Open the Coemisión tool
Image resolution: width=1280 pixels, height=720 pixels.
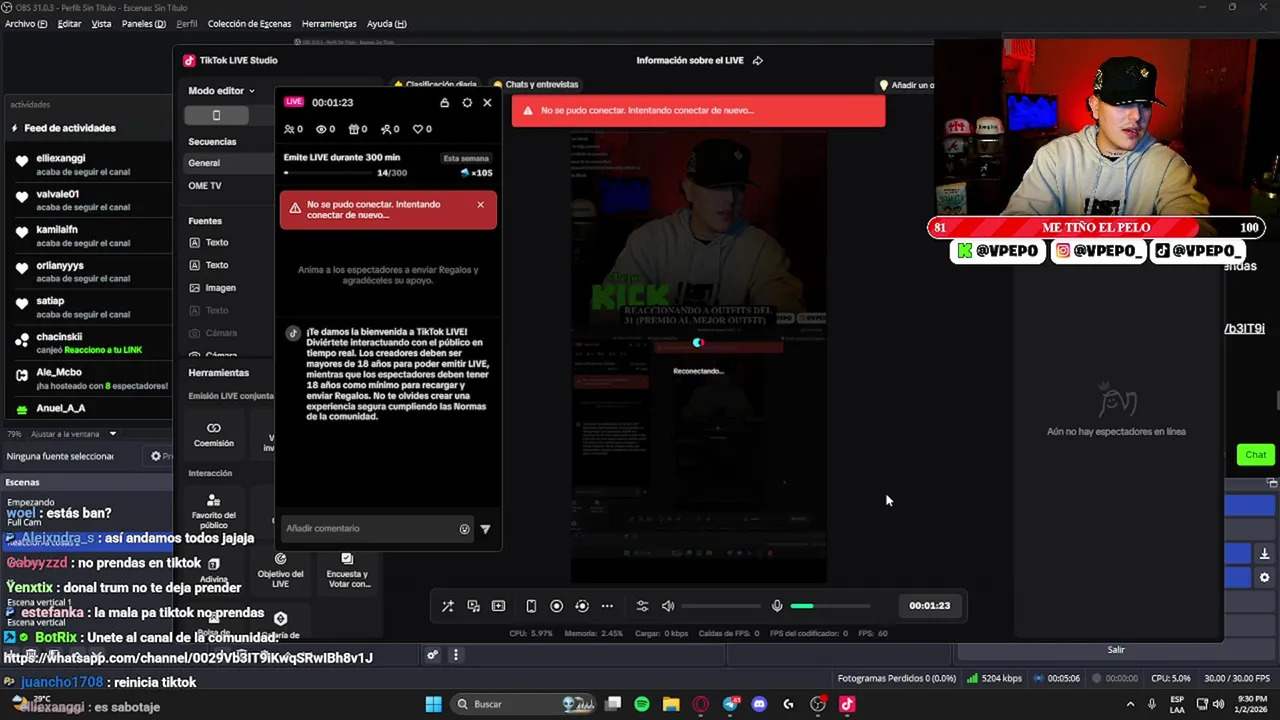[214, 435]
